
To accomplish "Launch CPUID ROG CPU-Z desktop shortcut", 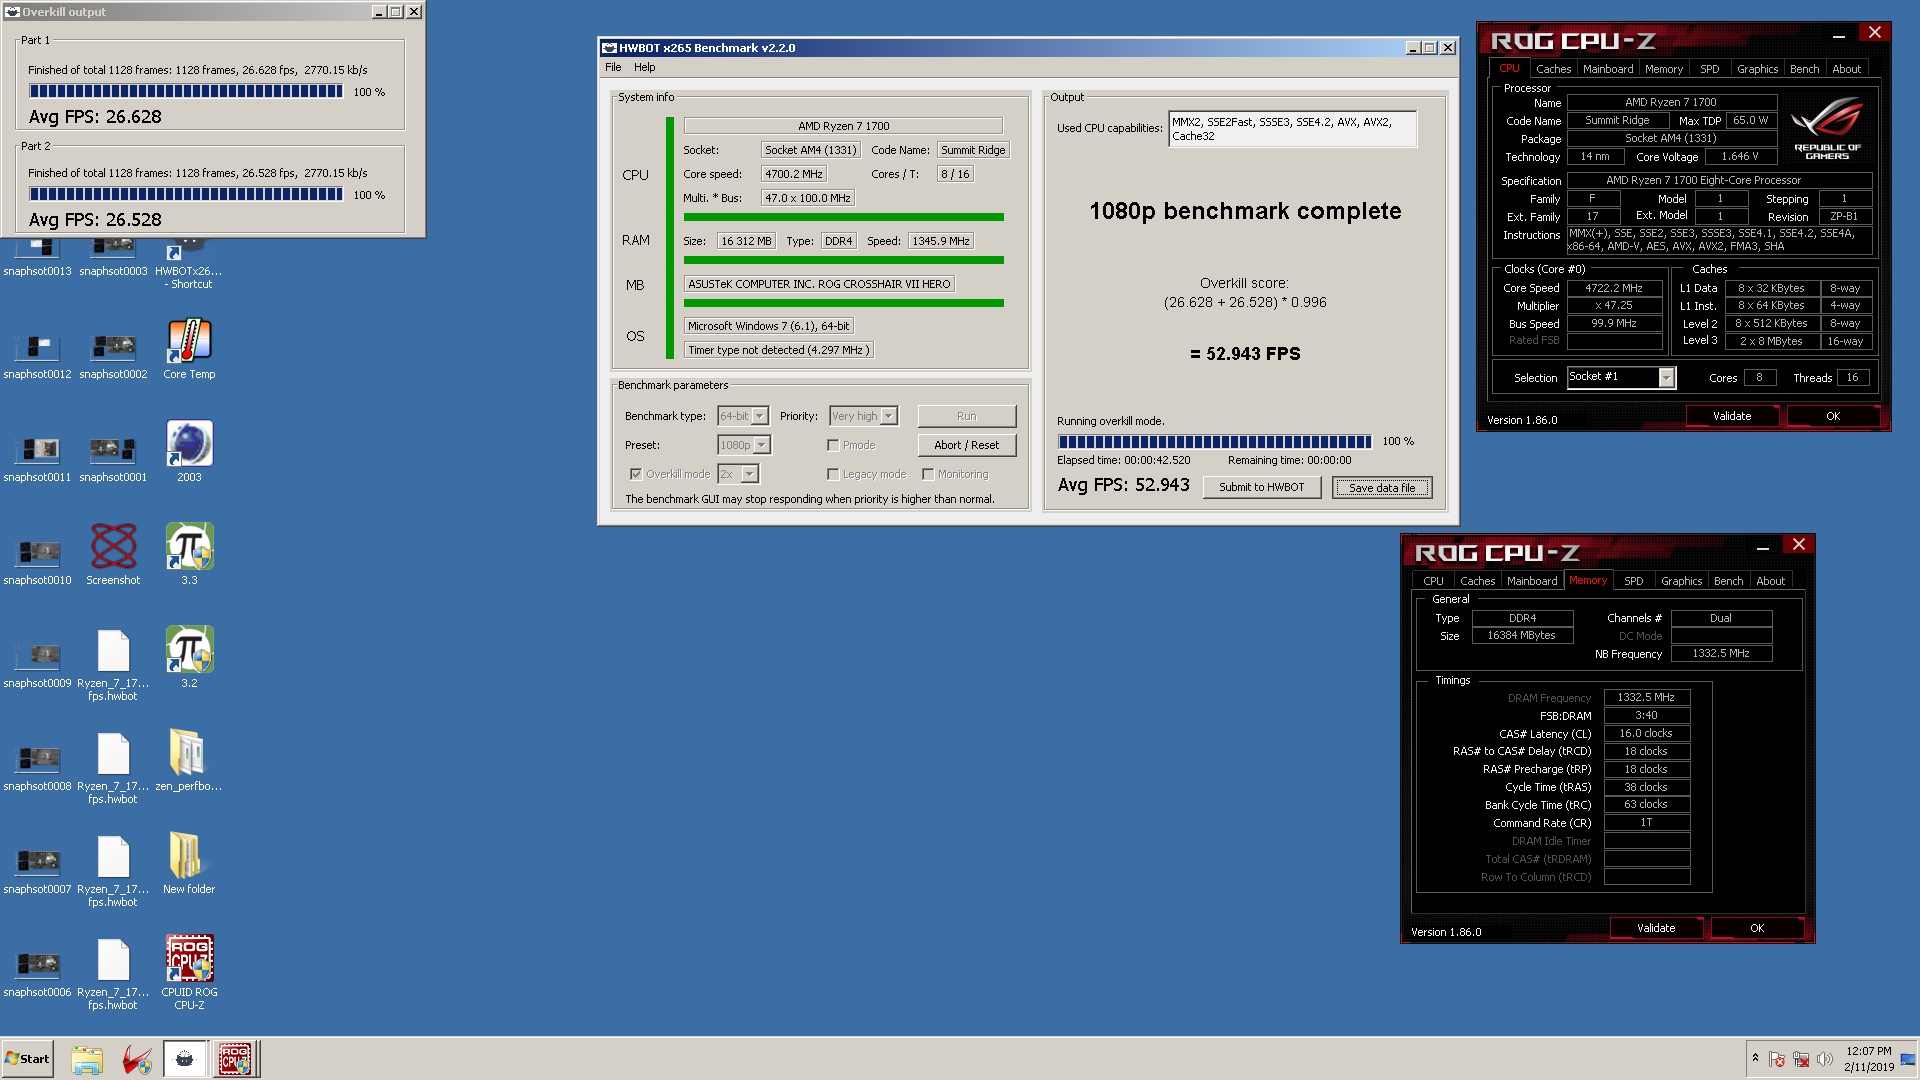I will click(x=189, y=973).
